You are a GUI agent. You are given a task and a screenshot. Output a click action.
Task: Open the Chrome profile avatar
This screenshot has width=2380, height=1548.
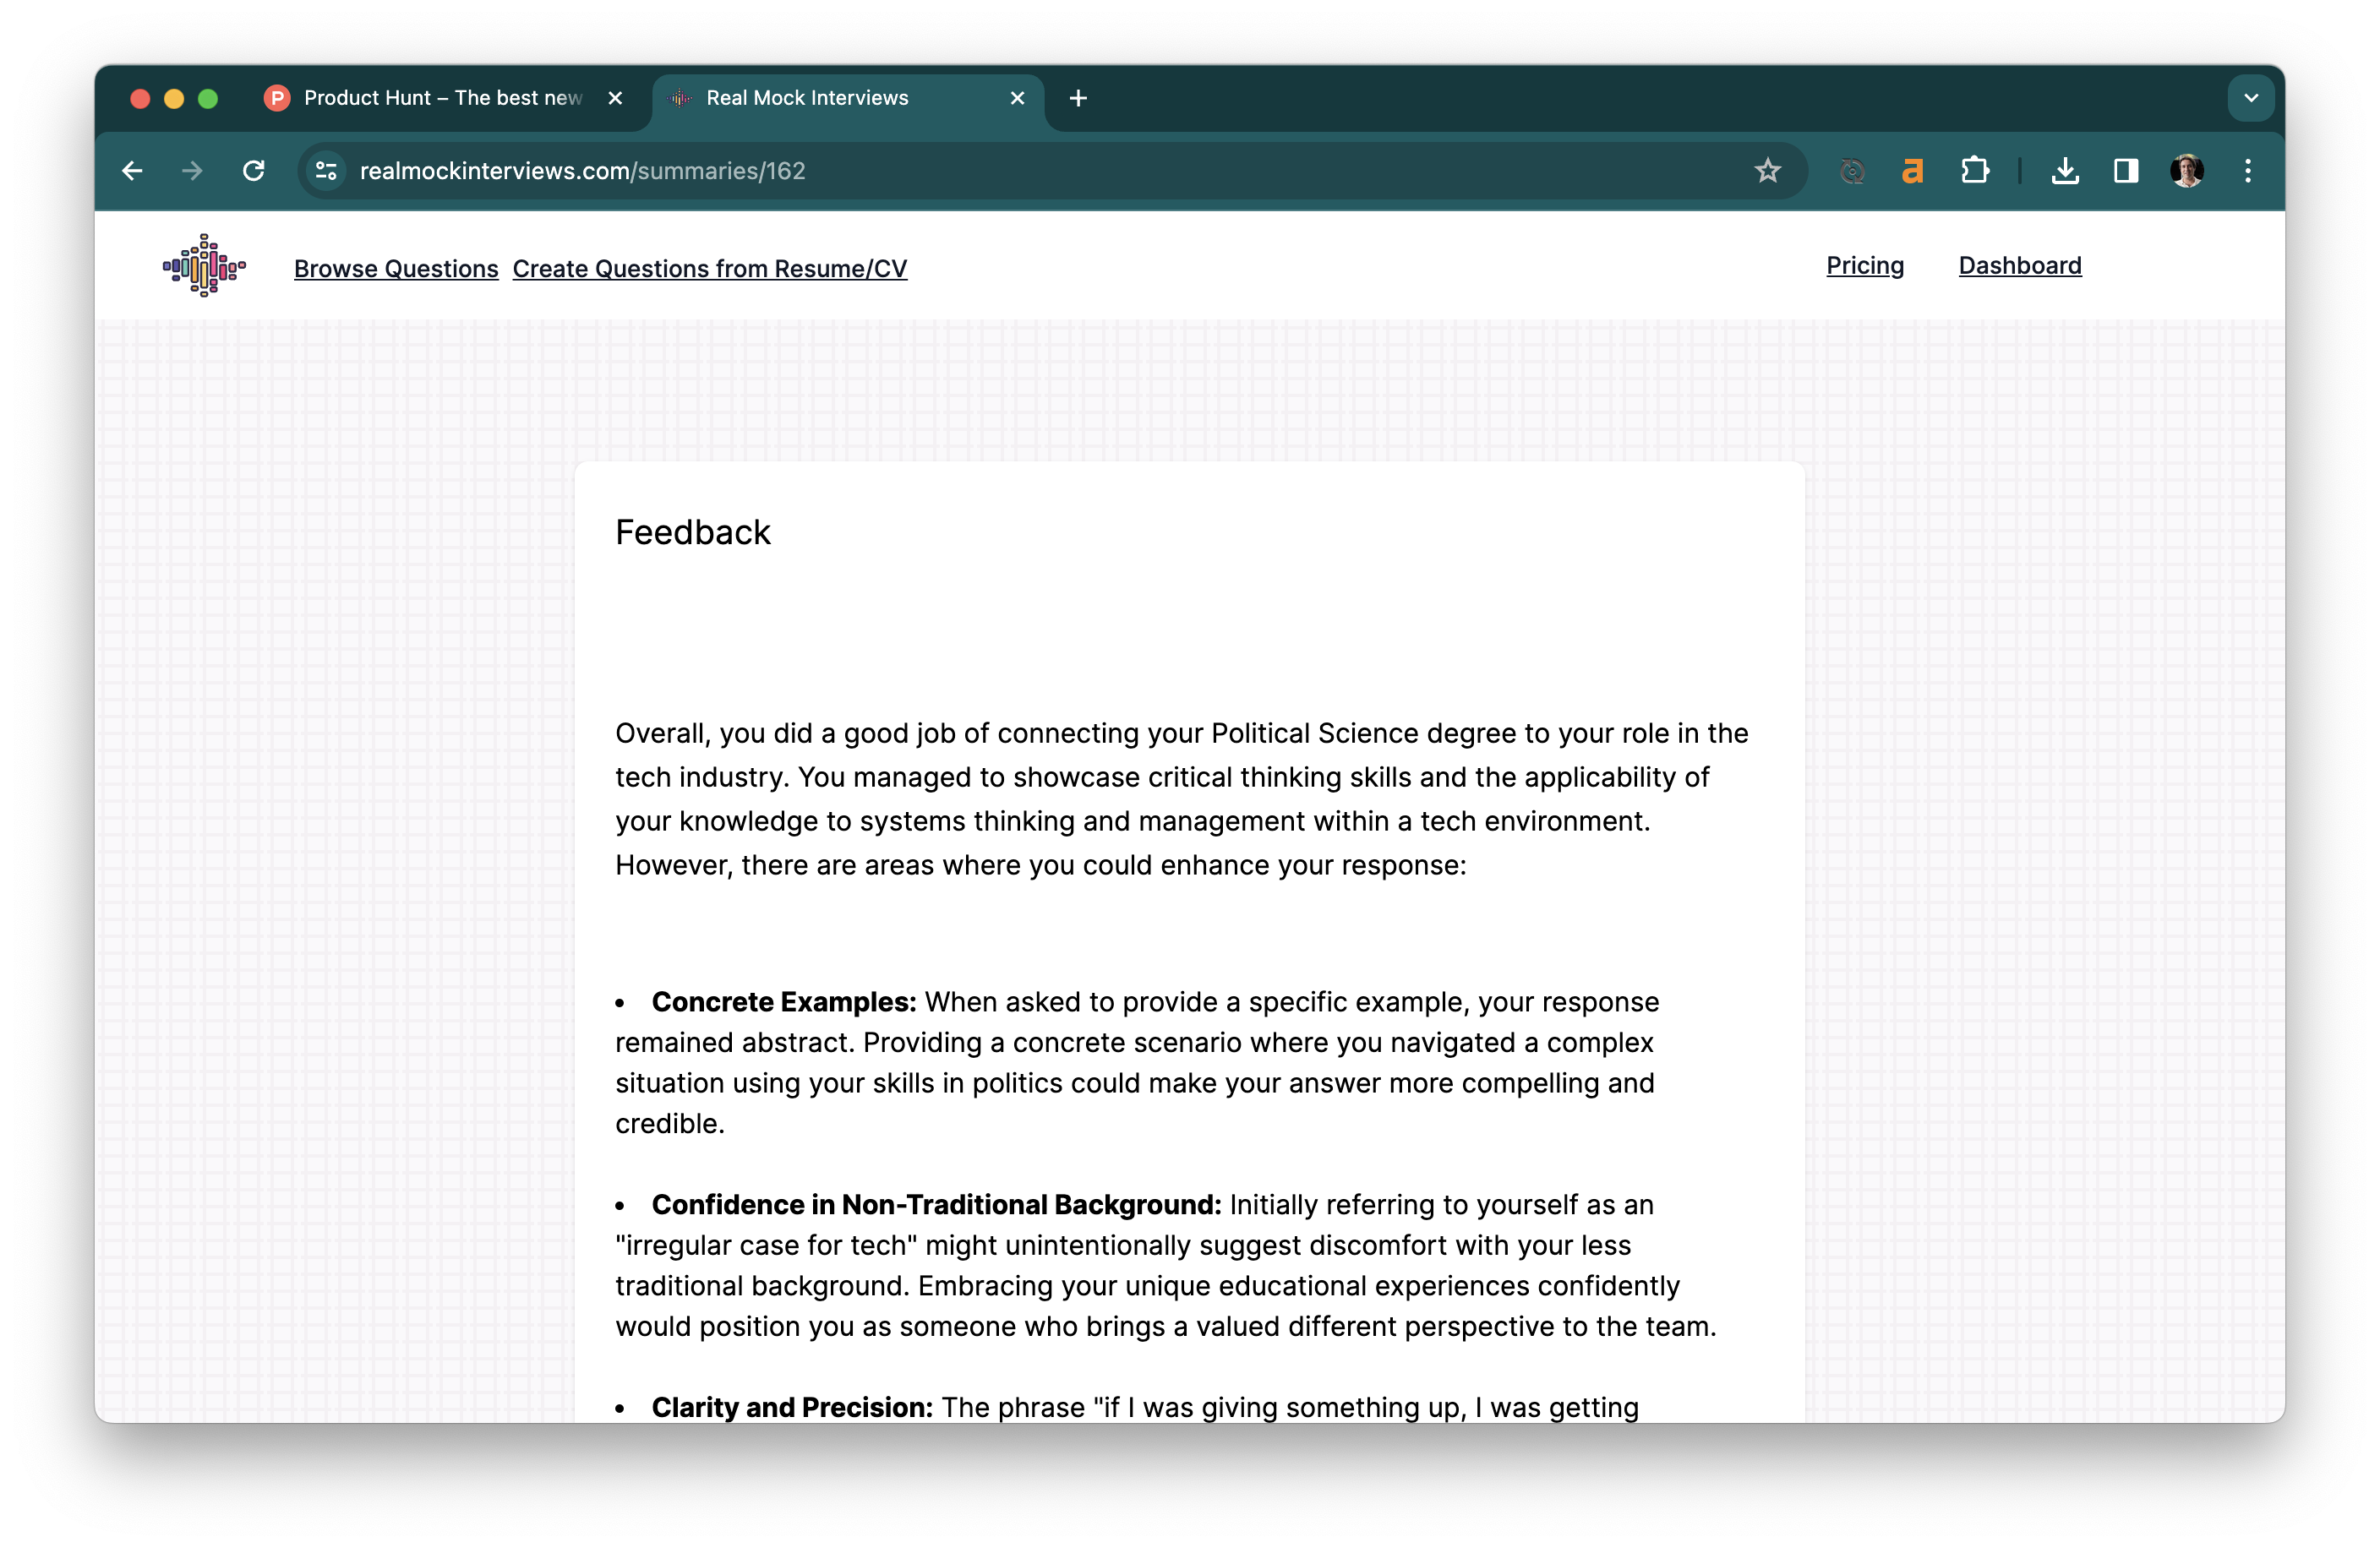2187,171
